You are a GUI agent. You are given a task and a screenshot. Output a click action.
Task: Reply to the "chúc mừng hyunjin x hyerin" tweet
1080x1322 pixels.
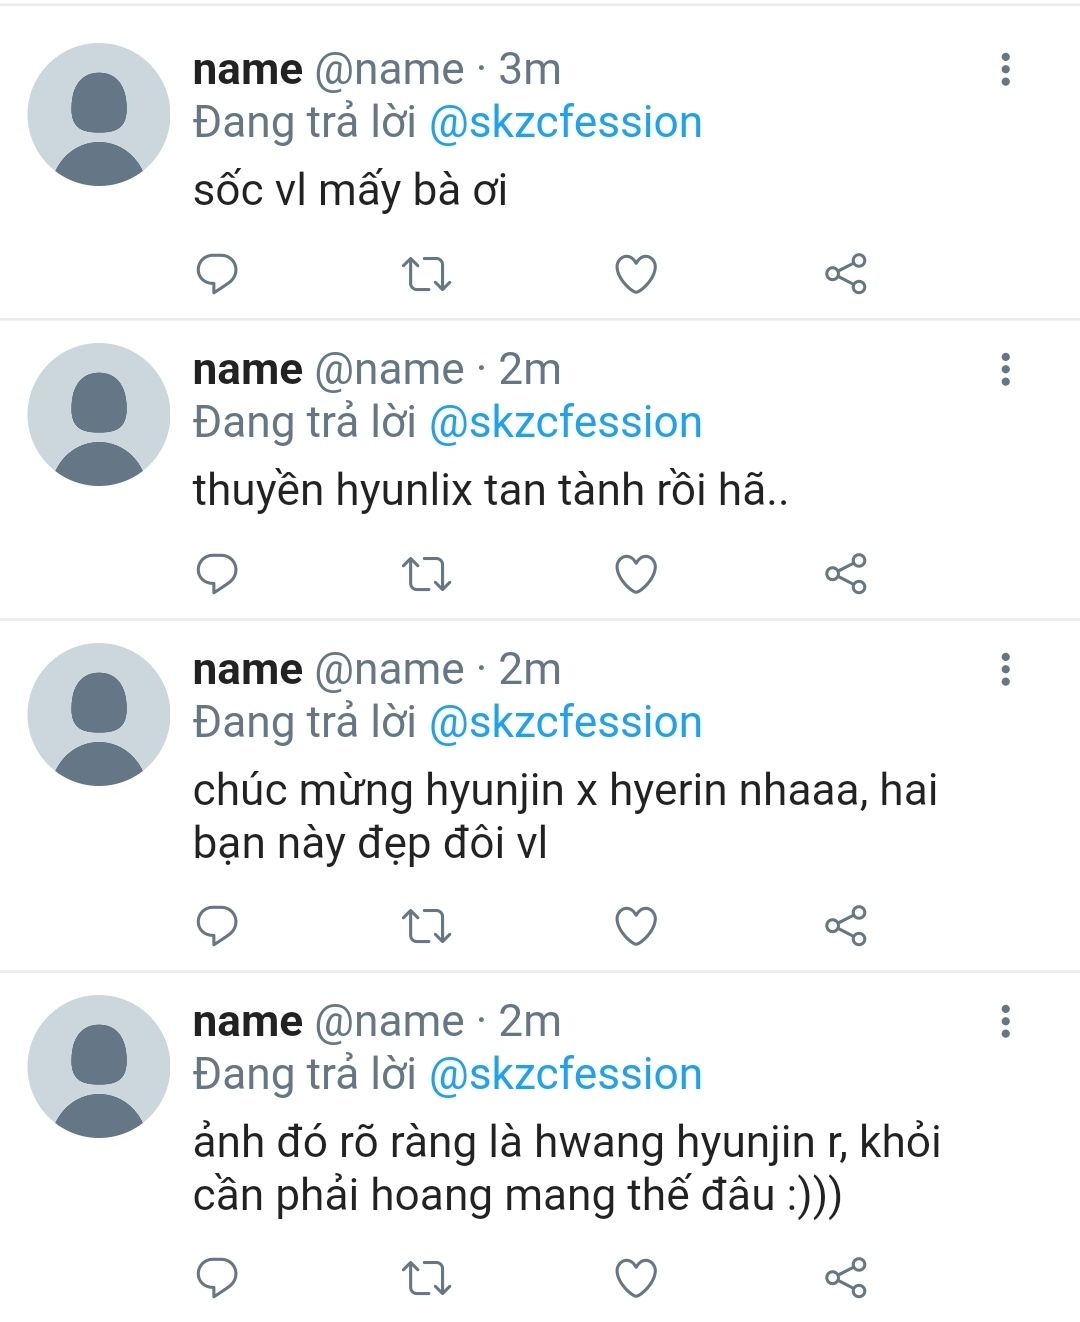tap(217, 925)
